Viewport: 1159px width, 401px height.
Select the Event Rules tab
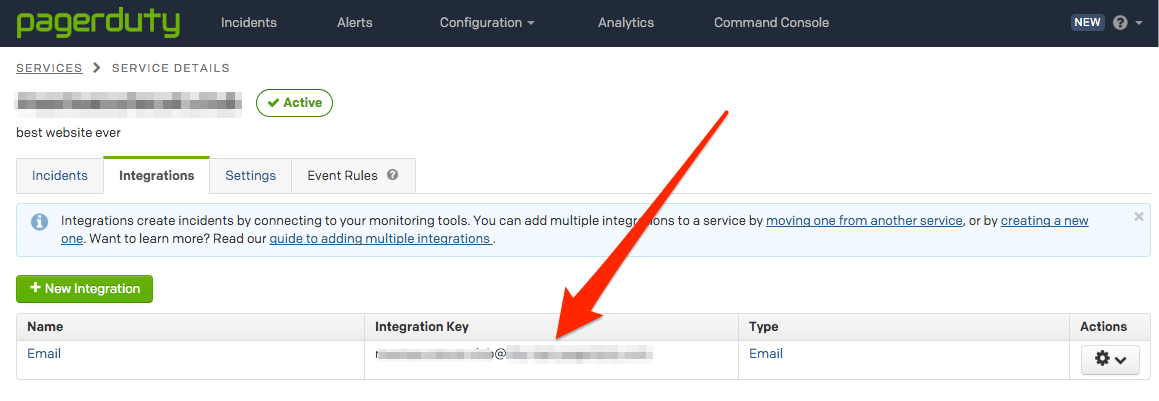(342, 176)
